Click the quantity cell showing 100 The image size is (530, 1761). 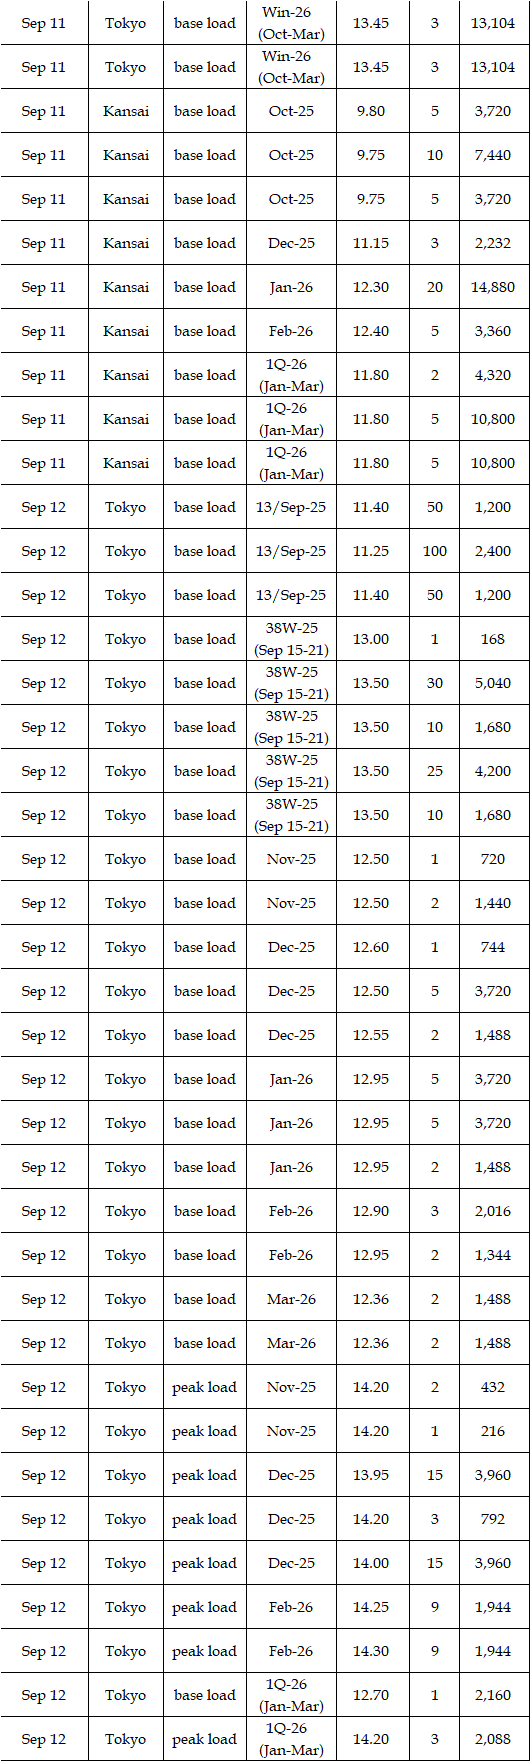[x=434, y=551]
